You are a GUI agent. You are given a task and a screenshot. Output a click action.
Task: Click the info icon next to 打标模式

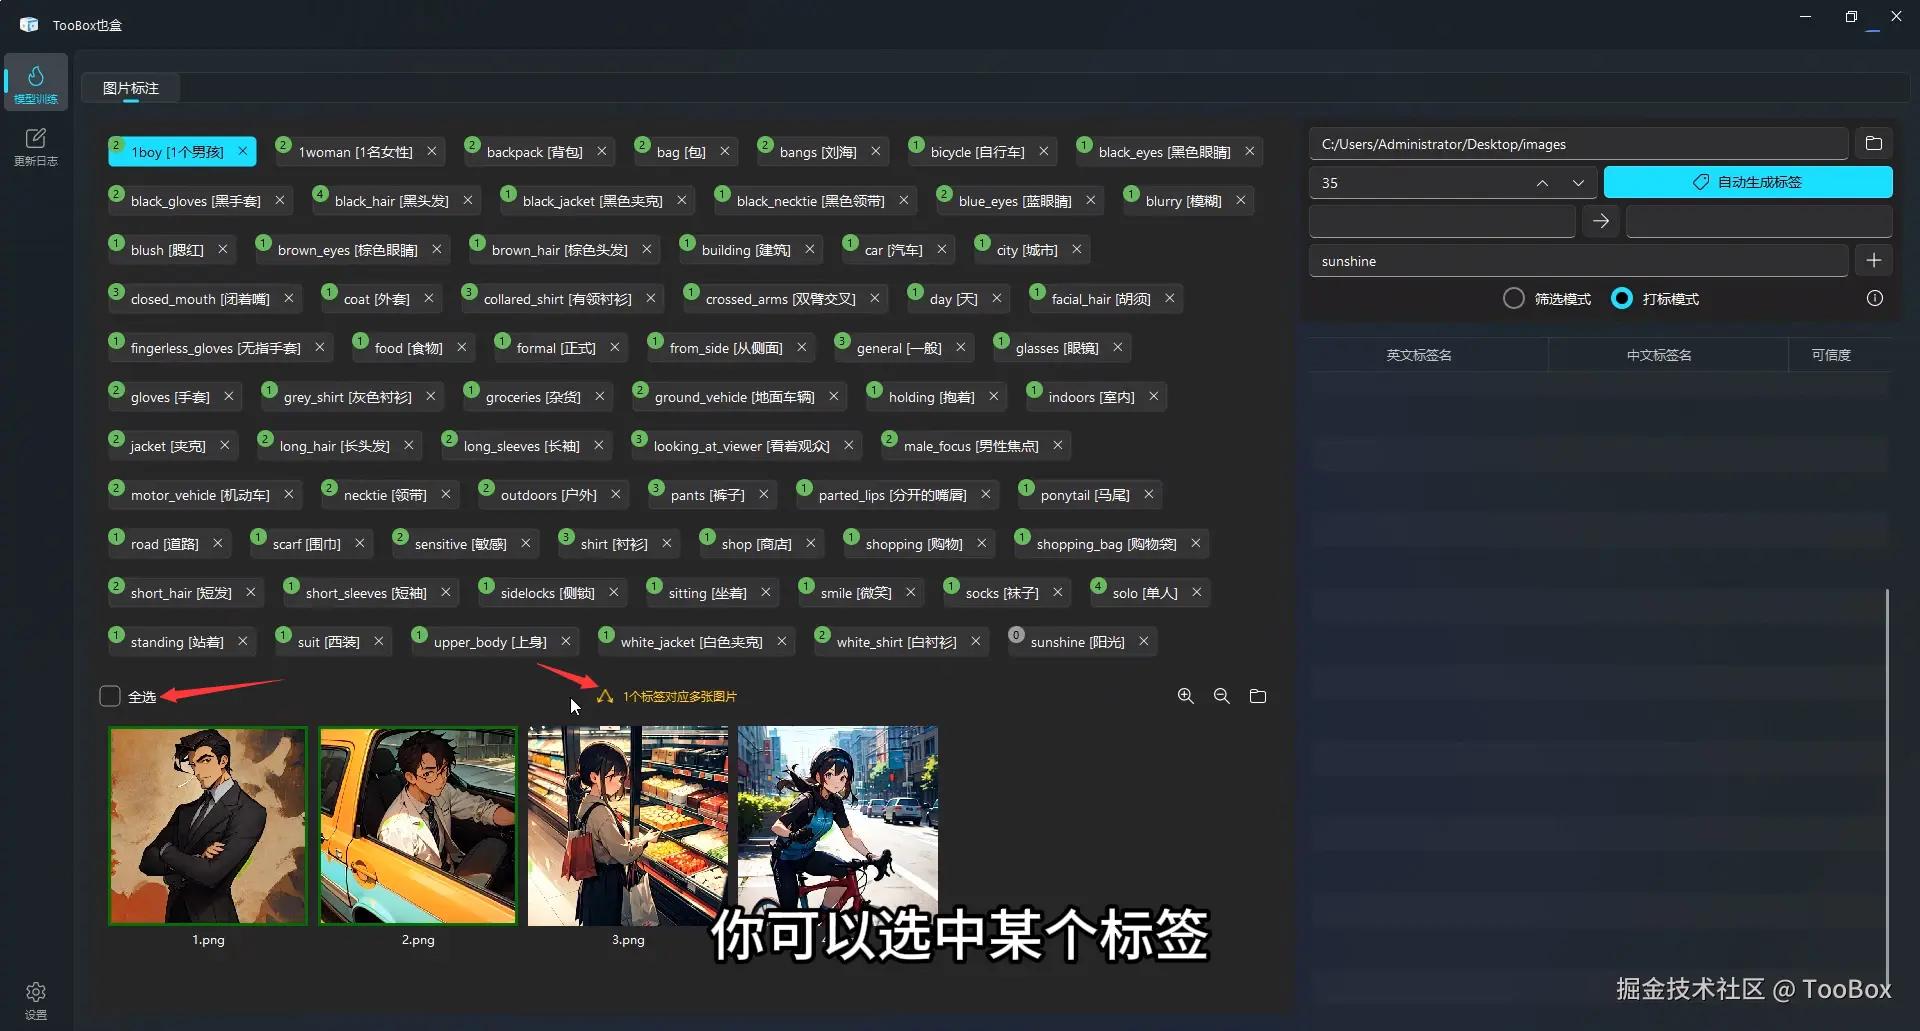[x=1874, y=298]
